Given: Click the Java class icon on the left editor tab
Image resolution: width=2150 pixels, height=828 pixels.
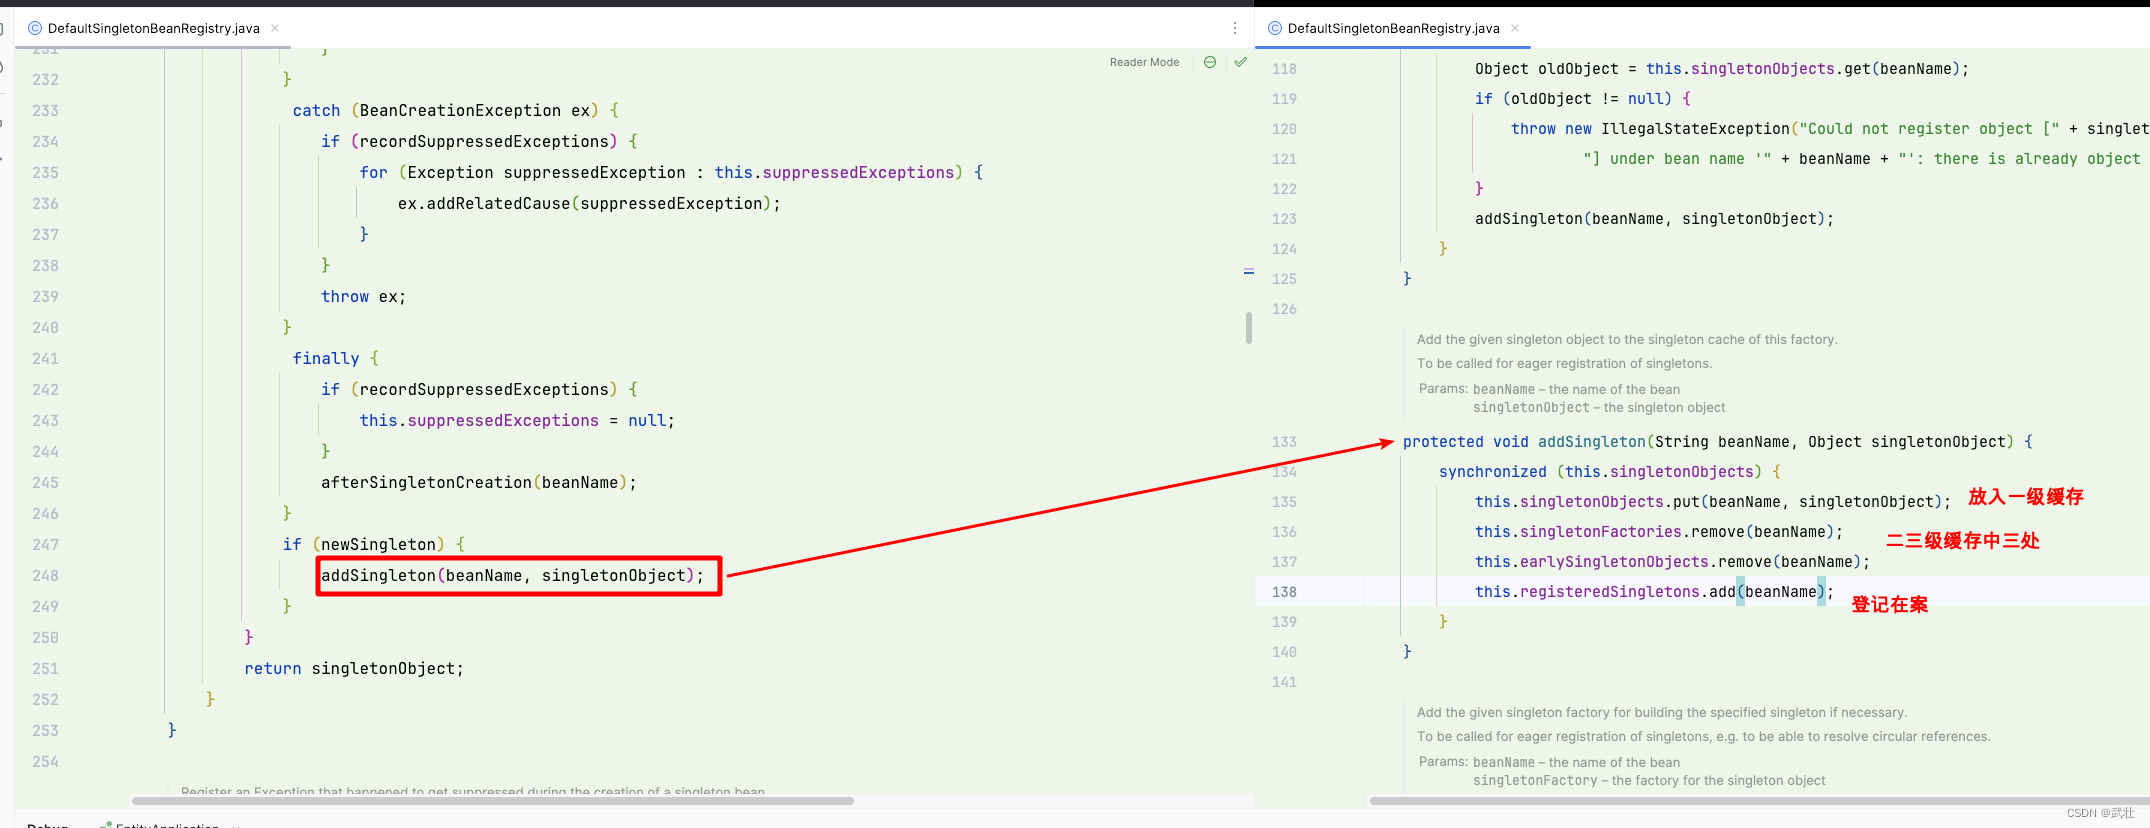Looking at the screenshot, I should 35,28.
